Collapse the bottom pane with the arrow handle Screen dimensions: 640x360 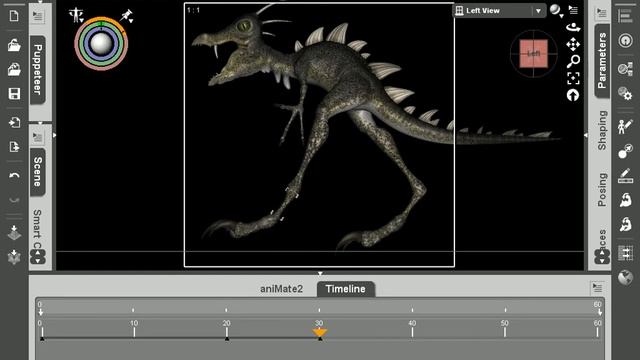pos(320,273)
